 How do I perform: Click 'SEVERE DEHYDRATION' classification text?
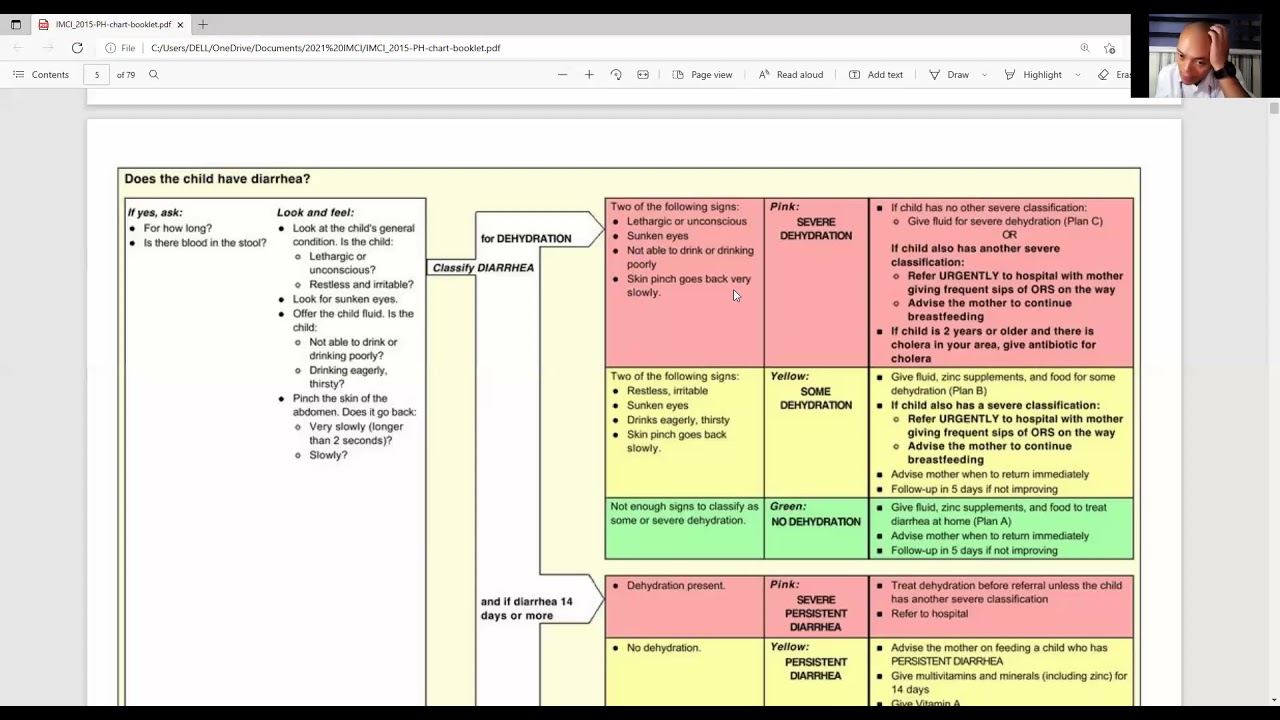click(816, 229)
